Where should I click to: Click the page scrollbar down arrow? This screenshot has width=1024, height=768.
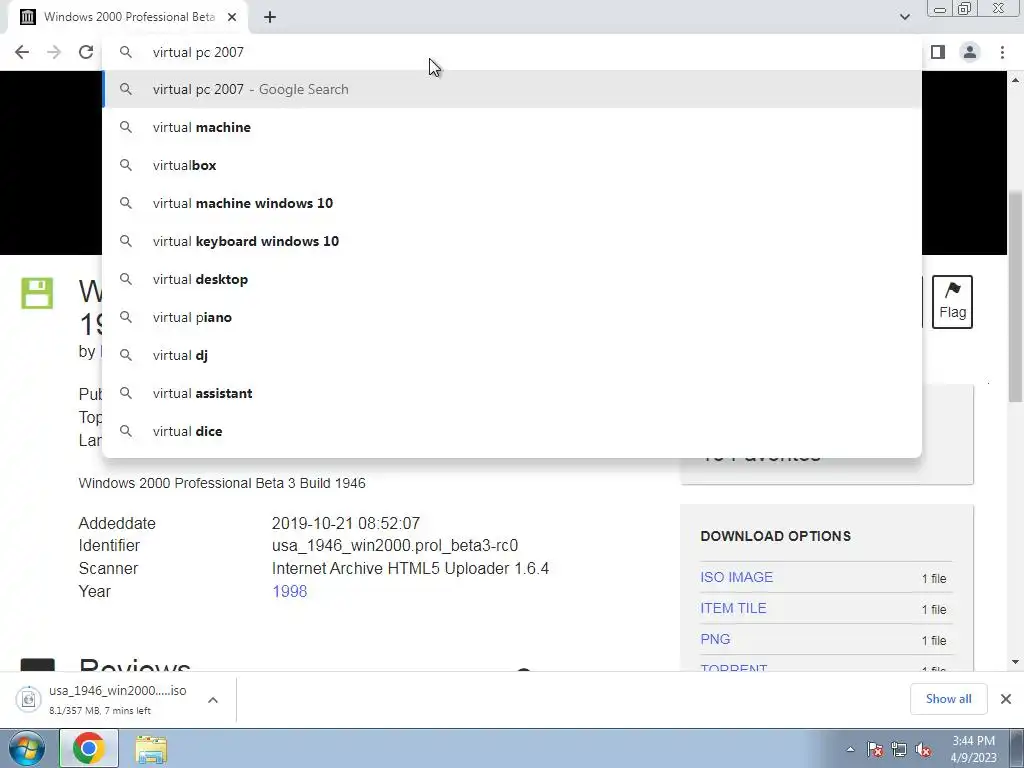[x=1016, y=662]
